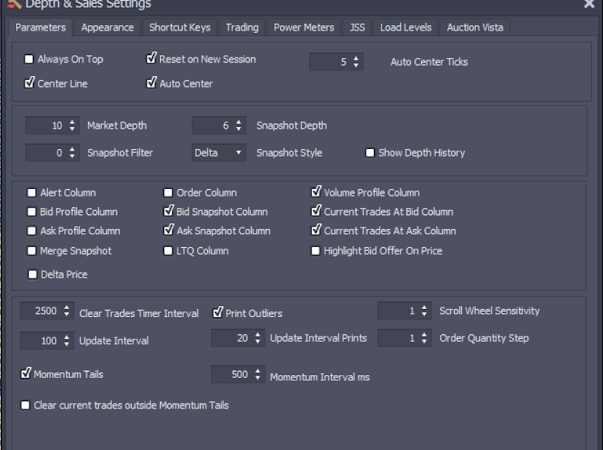The image size is (603, 450).
Task: Increase Snapshot Filter value with up arrow
Action: (x=70, y=149)
